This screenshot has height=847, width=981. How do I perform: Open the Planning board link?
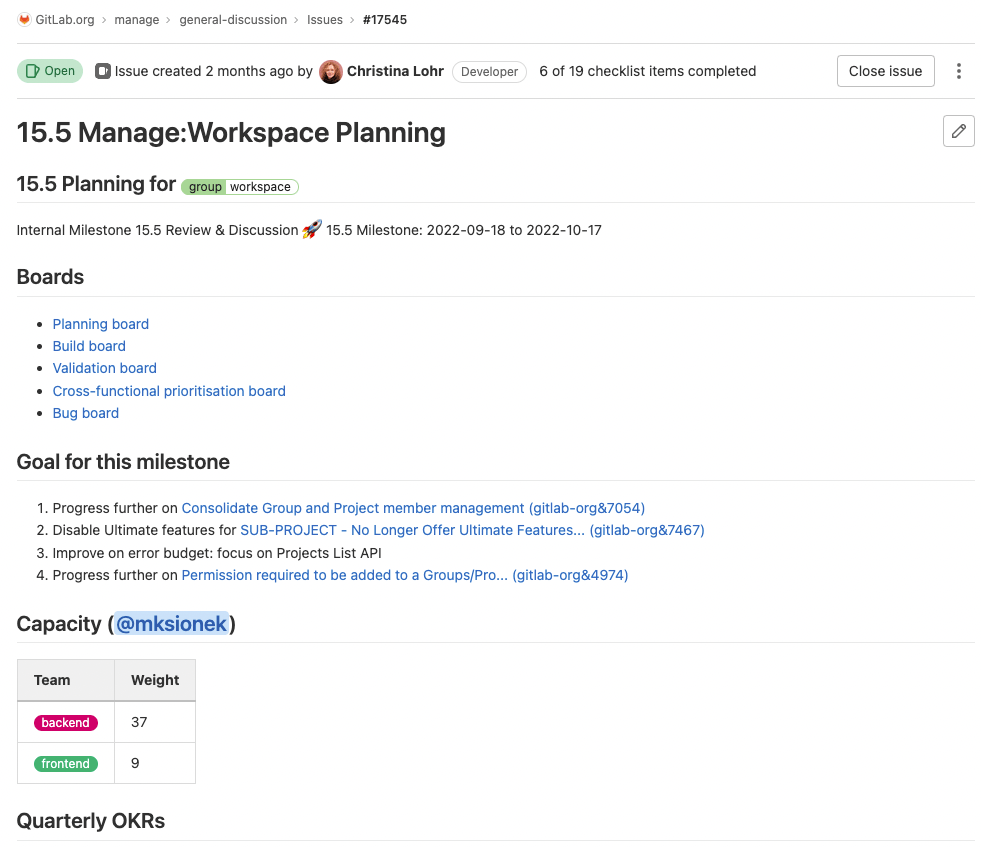(100, 324)
